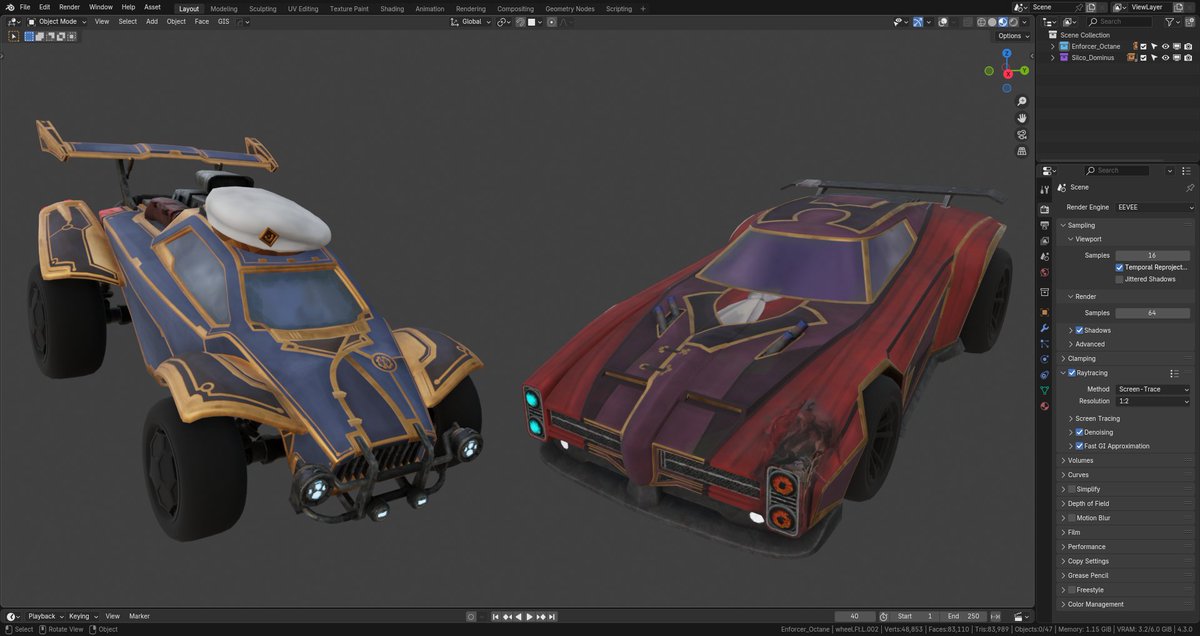Click the pan hand viewport gizmo

pos(1022,118)
